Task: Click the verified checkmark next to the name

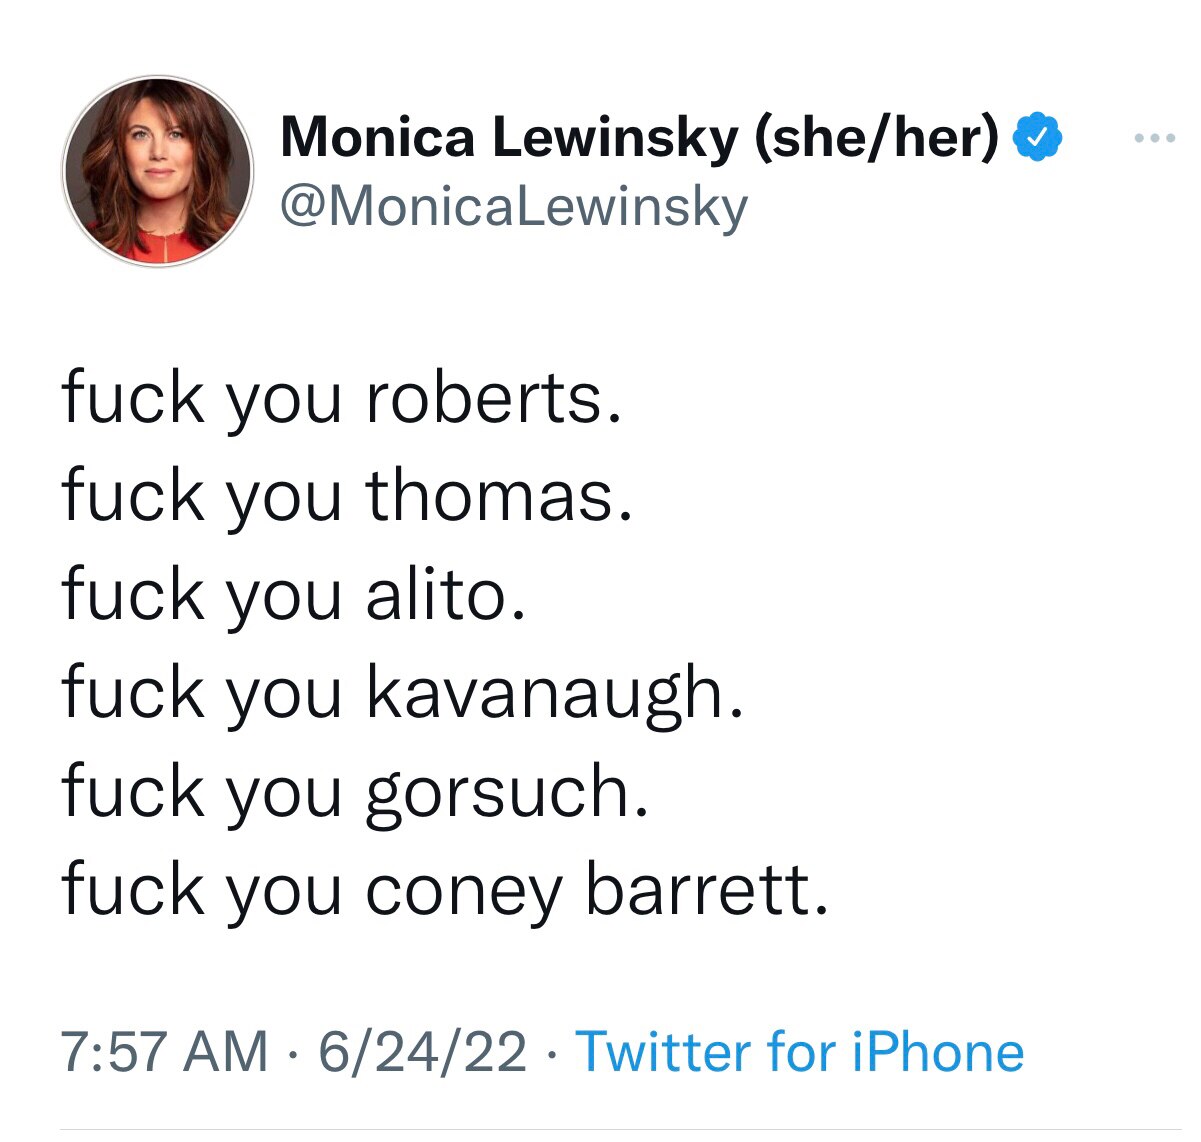Action: [1036, 137]
